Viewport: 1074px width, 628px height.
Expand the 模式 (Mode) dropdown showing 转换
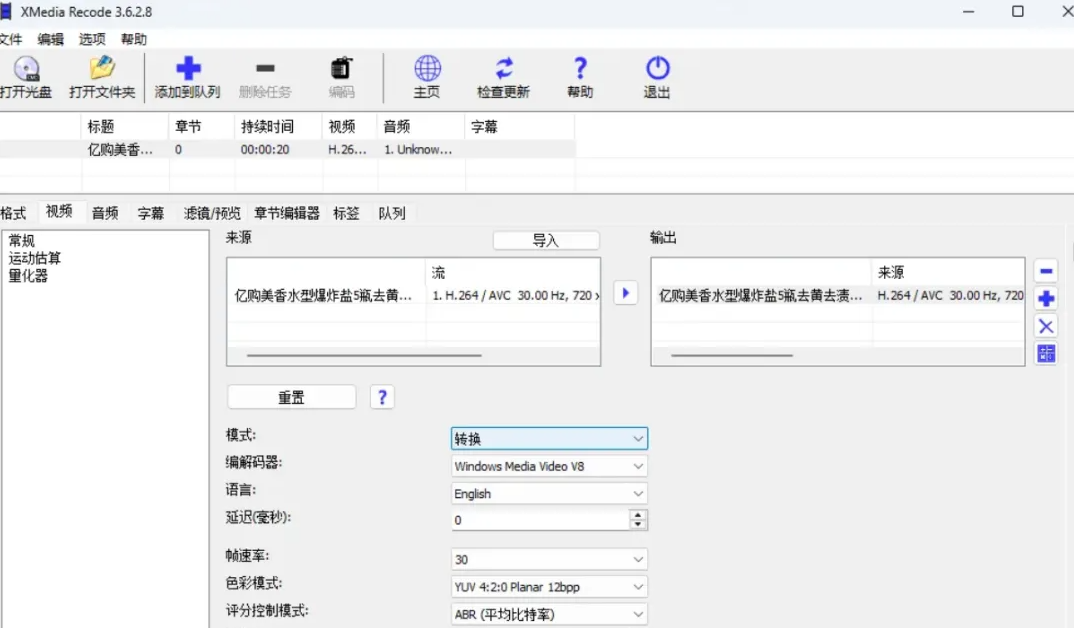click(x=549, y=438)
